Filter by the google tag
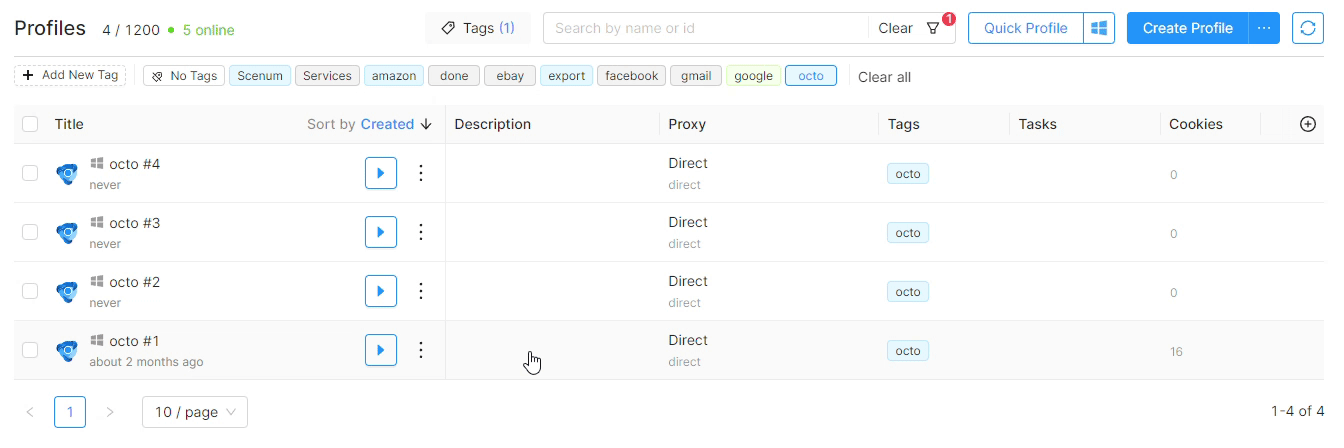This screenshot has height=448, width=1344. 753,76
